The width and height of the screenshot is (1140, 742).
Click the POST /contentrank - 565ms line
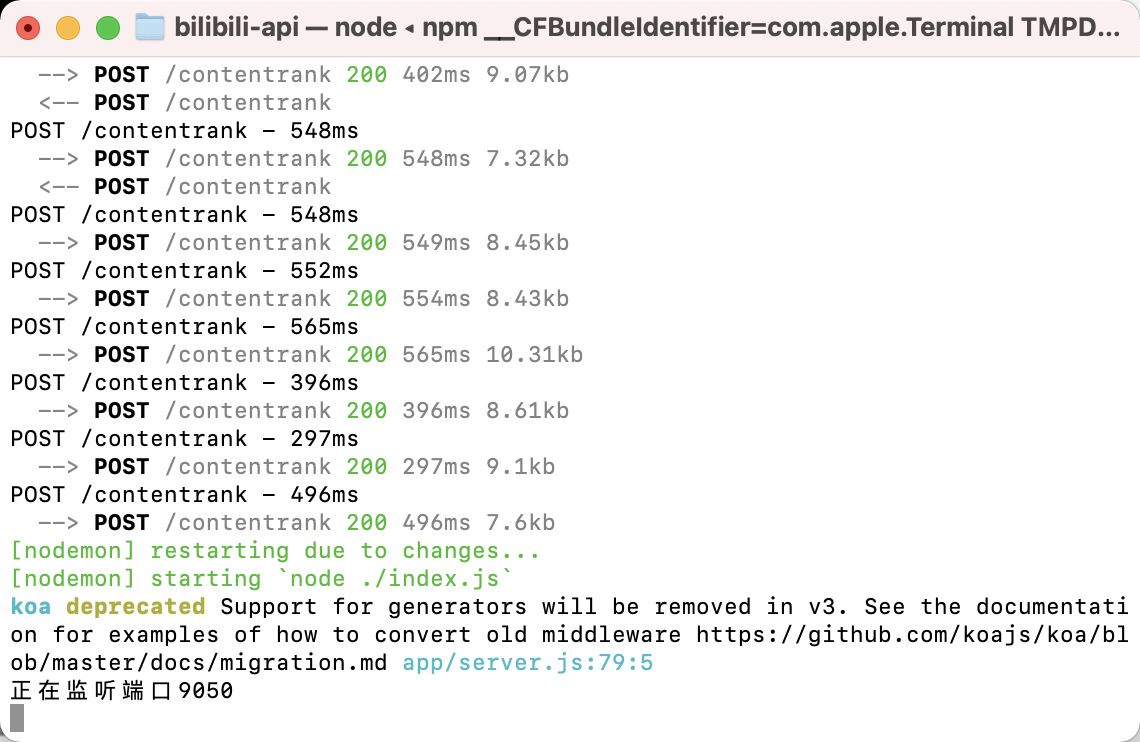click(184, 326)
